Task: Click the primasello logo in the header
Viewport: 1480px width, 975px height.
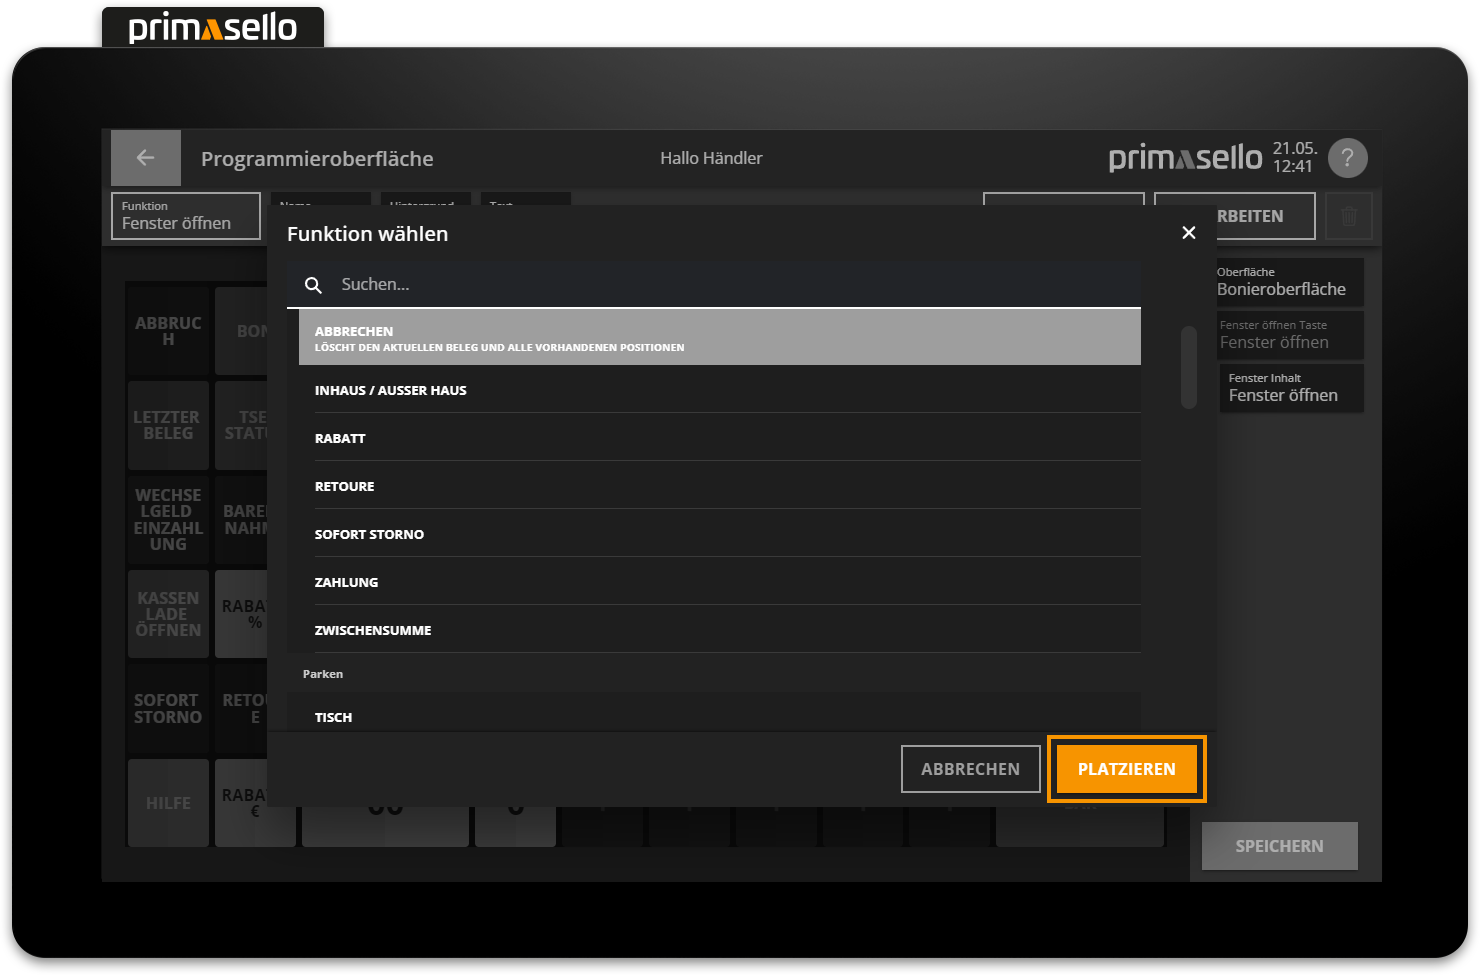Action: click(x=1185, y=156)
